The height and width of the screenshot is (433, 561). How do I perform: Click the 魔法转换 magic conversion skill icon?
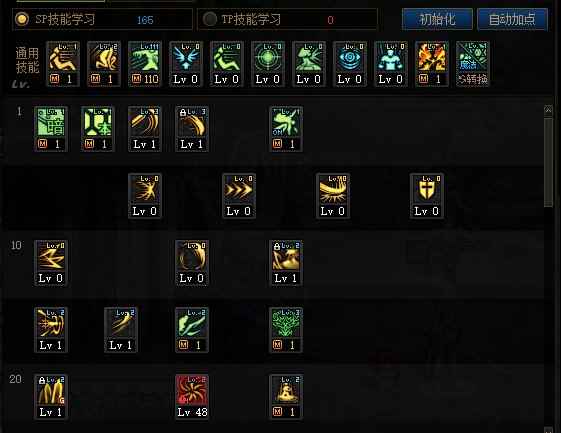pyautogui.click(x=473, y=64)
